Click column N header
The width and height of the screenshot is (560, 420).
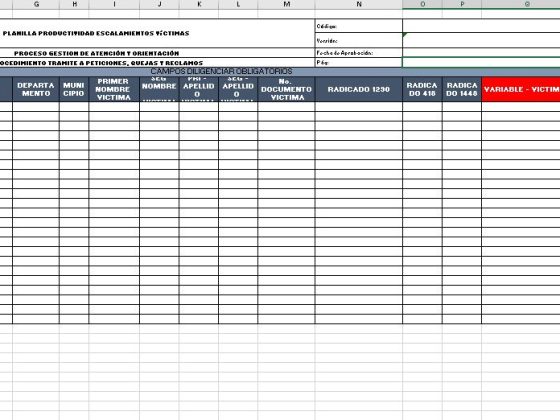(x=359, y=4)
